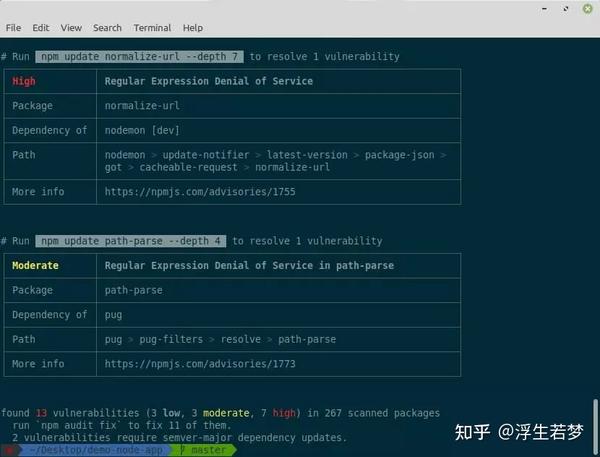Click the red '13' vulnerabilities count
The width and height of the screenshot is (600, 457).
tap(41, 413)
